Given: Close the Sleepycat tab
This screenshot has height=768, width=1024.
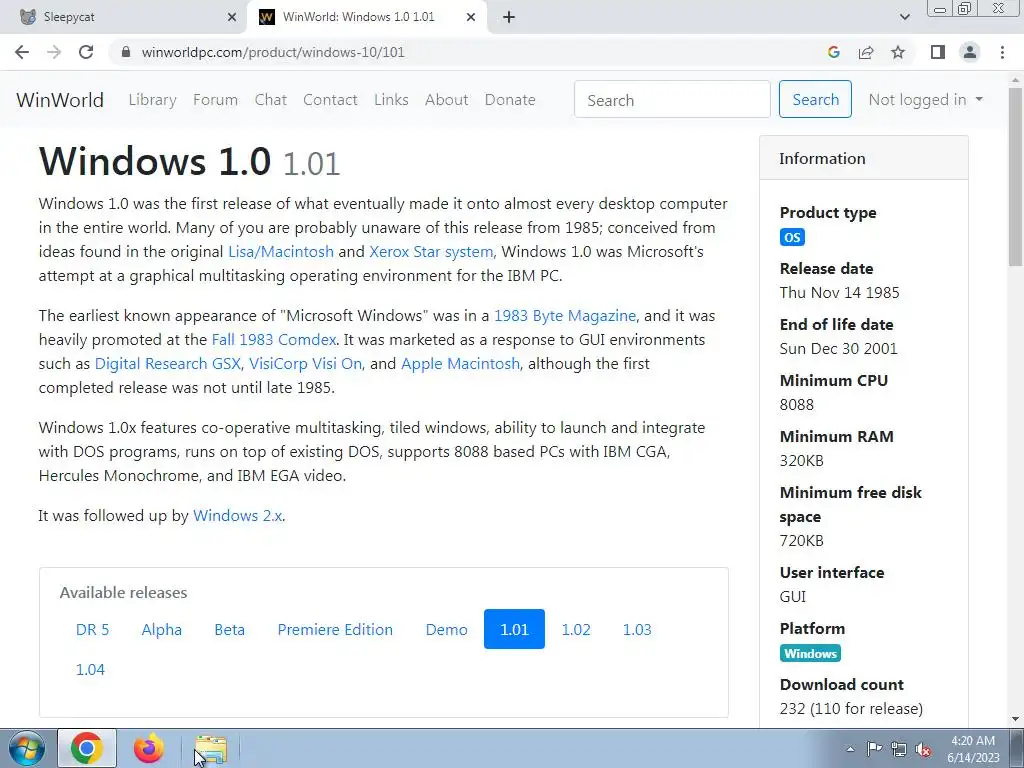Looking at the screenshot, I should (232, 18).
